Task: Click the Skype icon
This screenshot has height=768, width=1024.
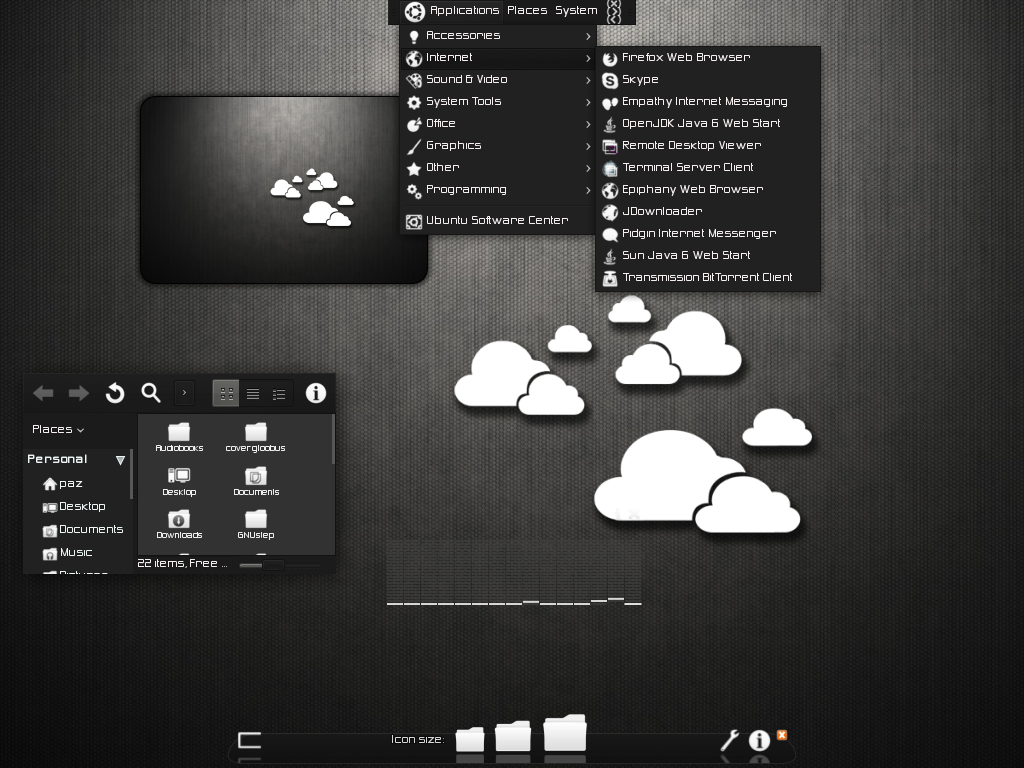Action: tap(610, 80)
